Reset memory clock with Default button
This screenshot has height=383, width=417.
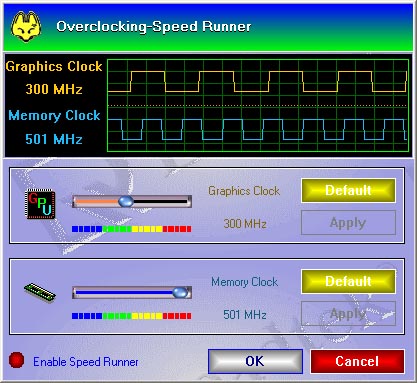click(x=348, y=282)
